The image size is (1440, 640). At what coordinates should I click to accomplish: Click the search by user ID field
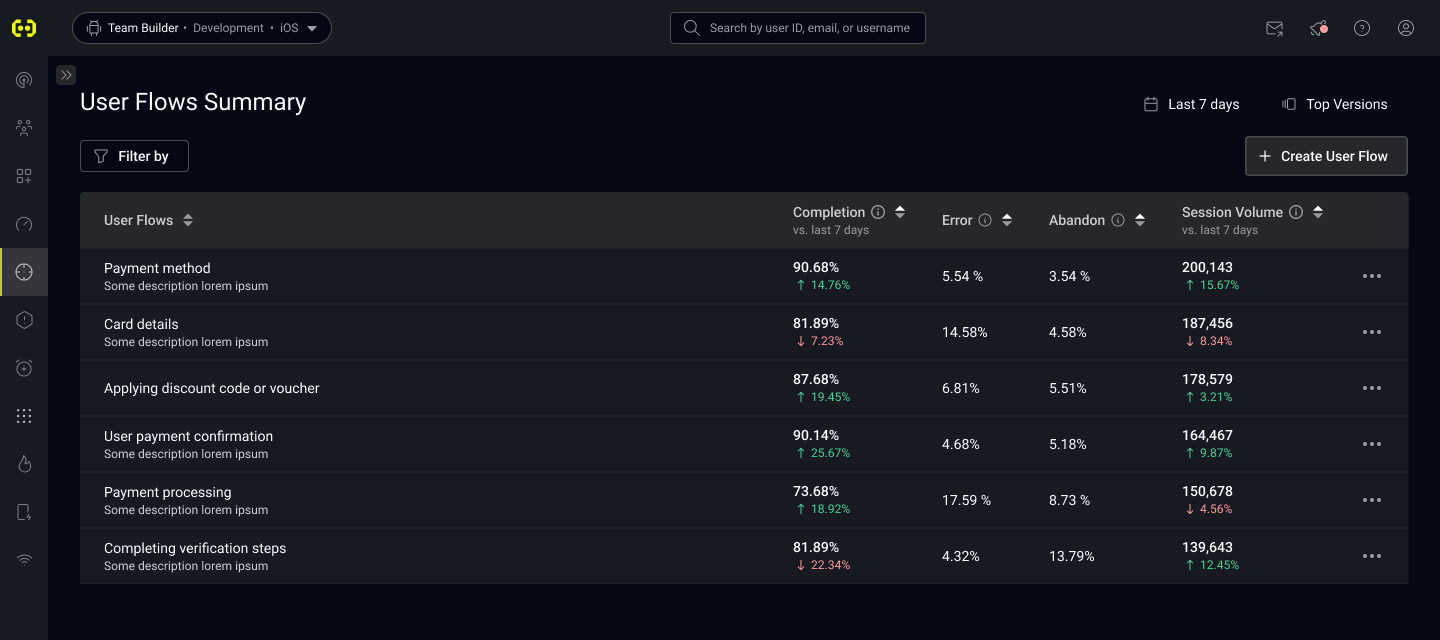click(x=798, y=28)
